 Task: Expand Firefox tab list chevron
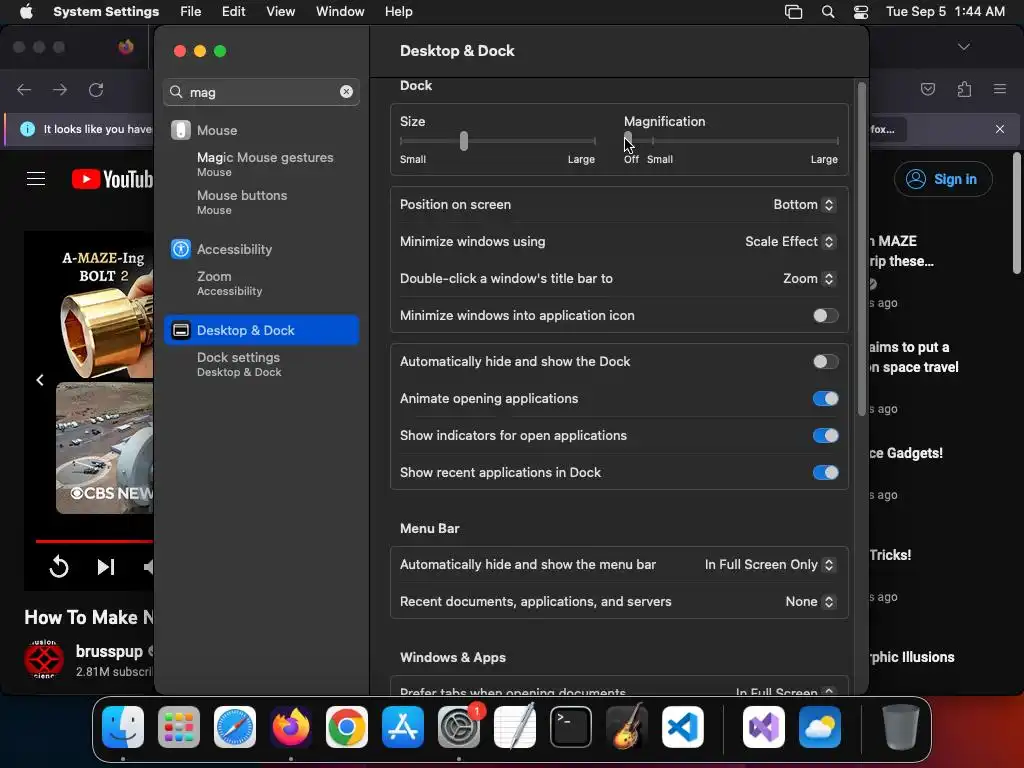pos(964,47)
